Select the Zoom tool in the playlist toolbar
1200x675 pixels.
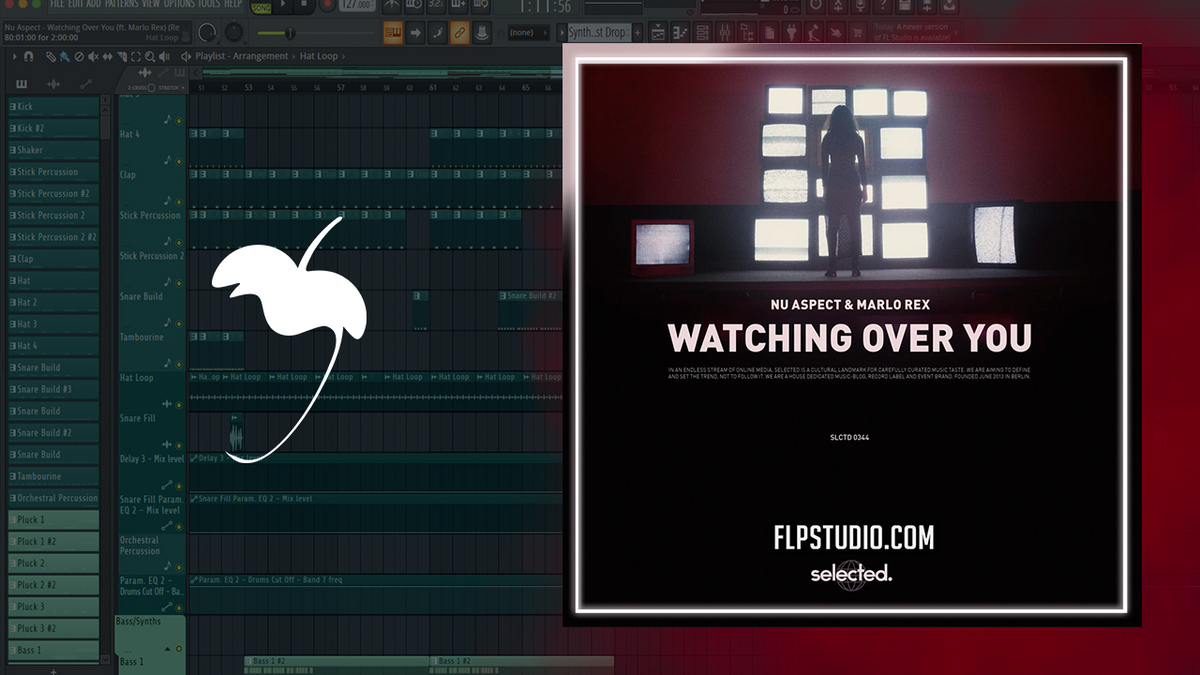click(150, 56)
